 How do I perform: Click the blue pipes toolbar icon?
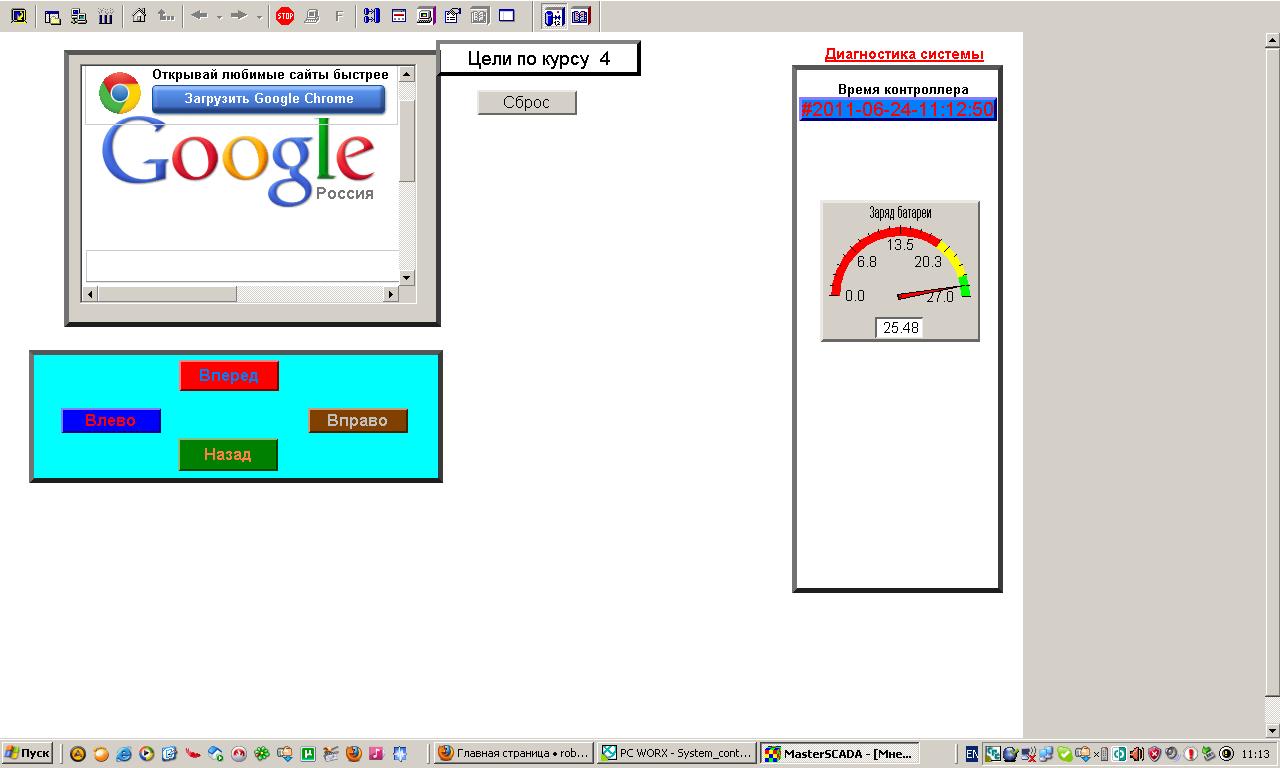(372, 16)
